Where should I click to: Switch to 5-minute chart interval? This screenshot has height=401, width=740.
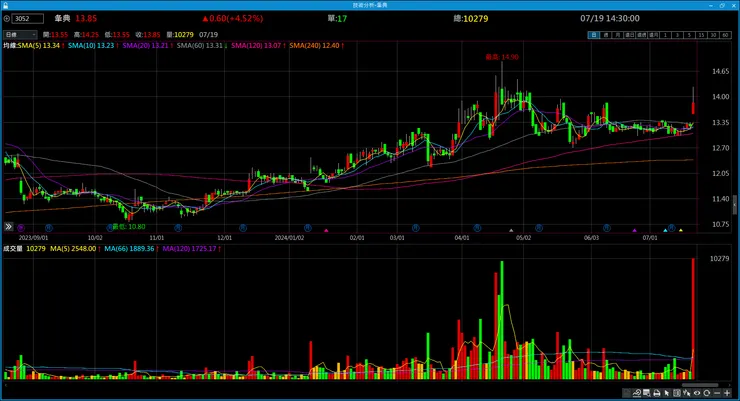[x=689, y=35]
